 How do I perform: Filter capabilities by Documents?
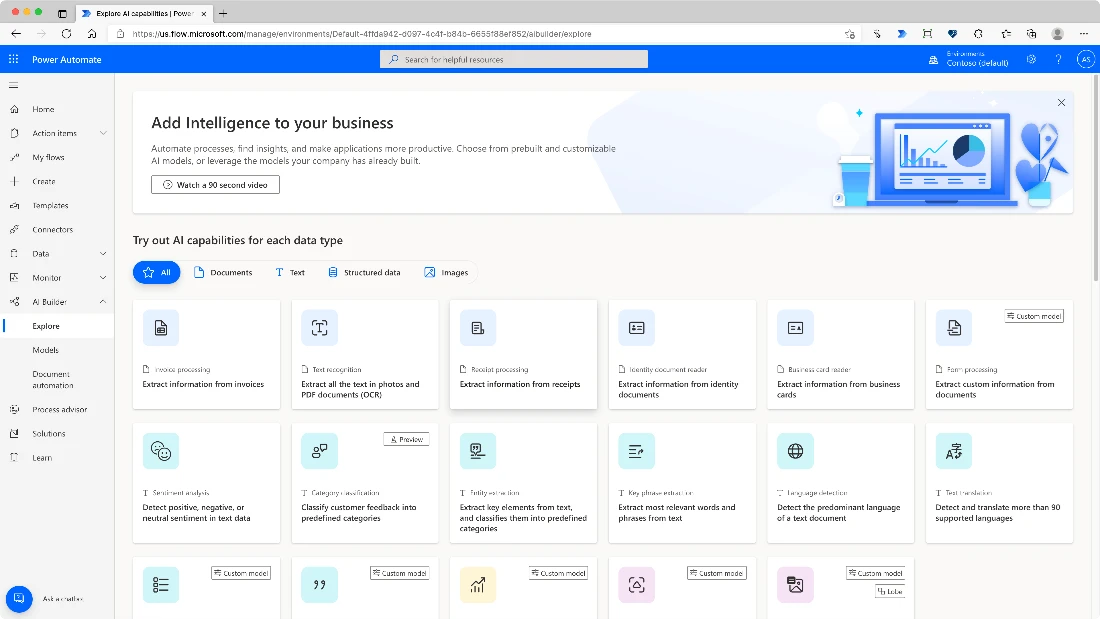pyautogui.click(x=223, y=272)
